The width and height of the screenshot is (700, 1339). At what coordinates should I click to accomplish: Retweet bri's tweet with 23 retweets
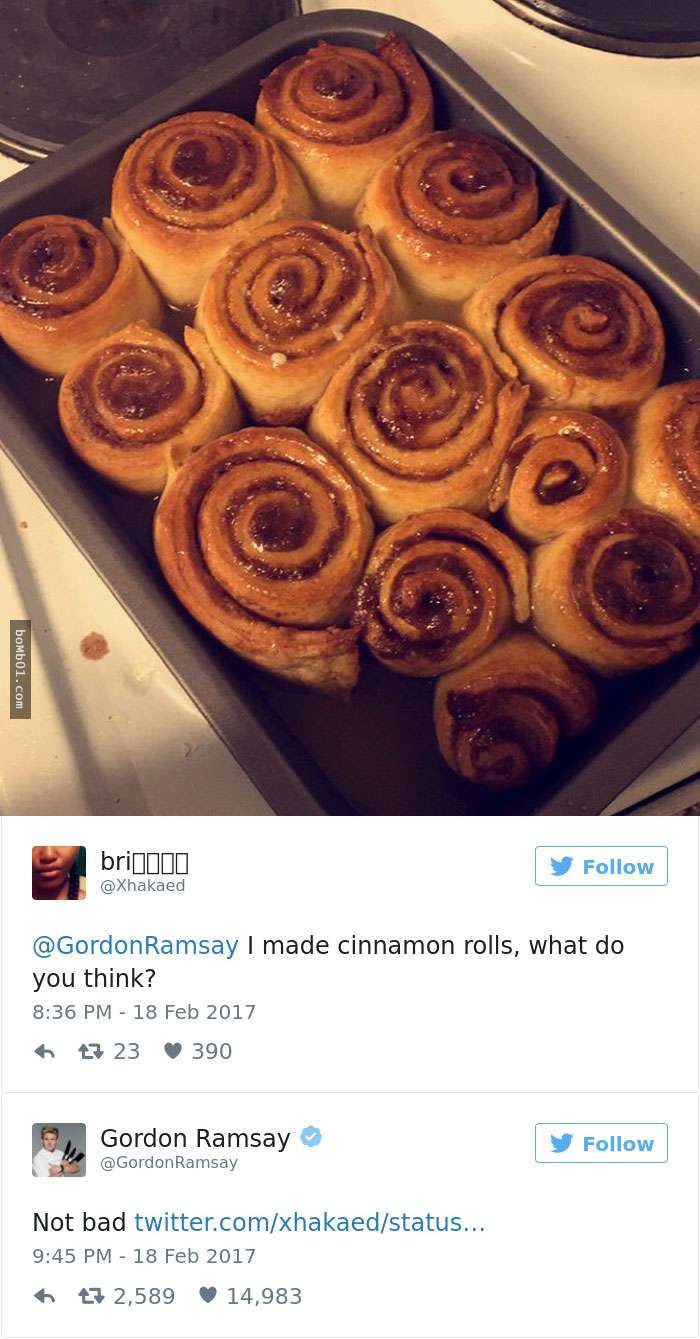coord(92,1052)
